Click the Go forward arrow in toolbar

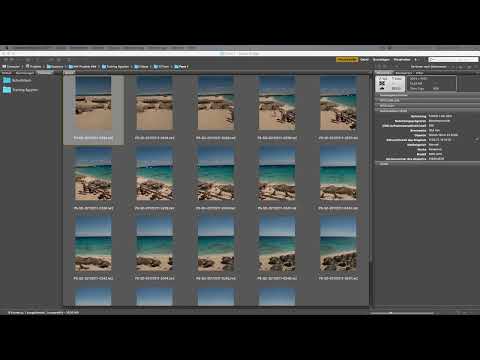coord(12,60)
